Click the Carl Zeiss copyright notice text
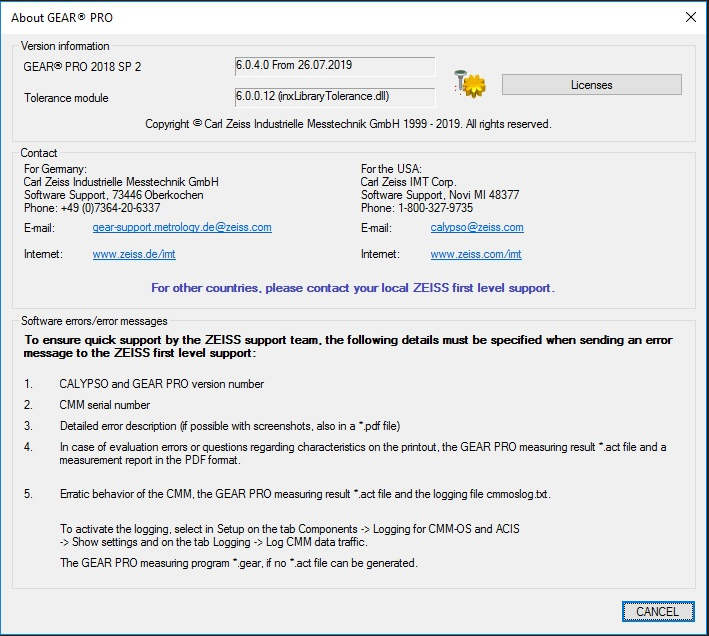 pyautogui.click(x=348, y=124)
